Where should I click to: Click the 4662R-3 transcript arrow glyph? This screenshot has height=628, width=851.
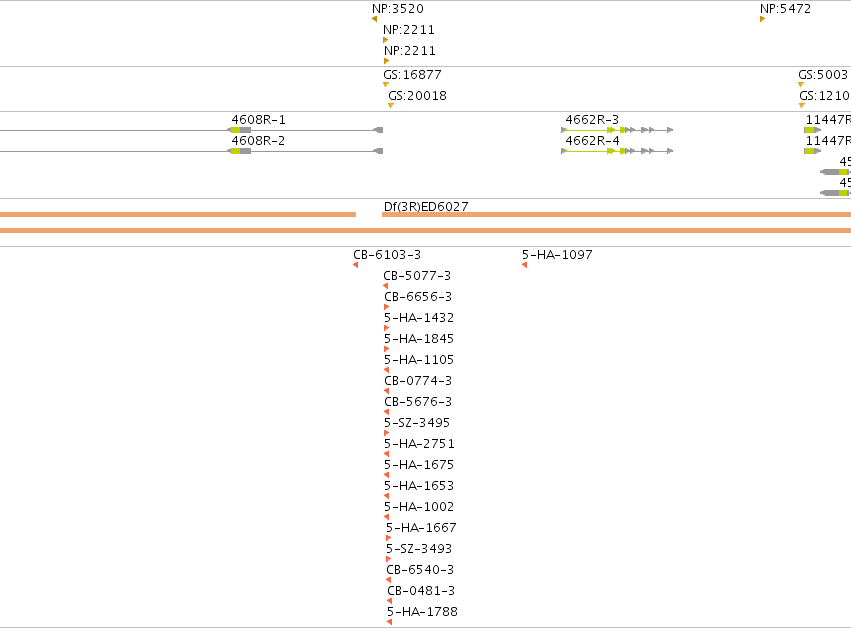coord(617,130)
